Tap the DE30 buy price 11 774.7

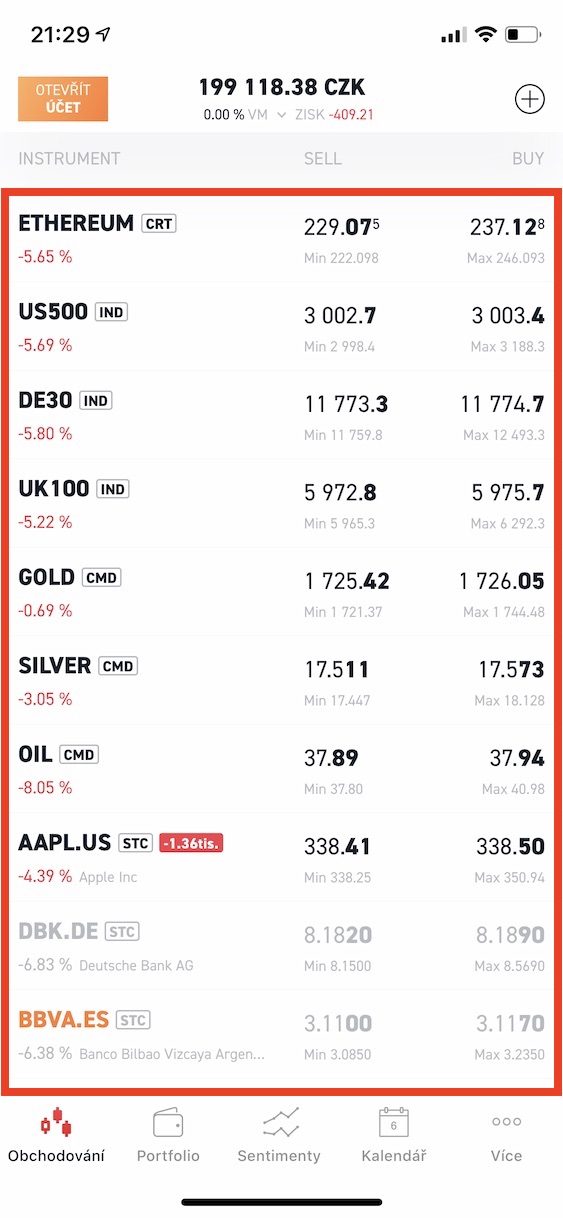coord(502,405)
